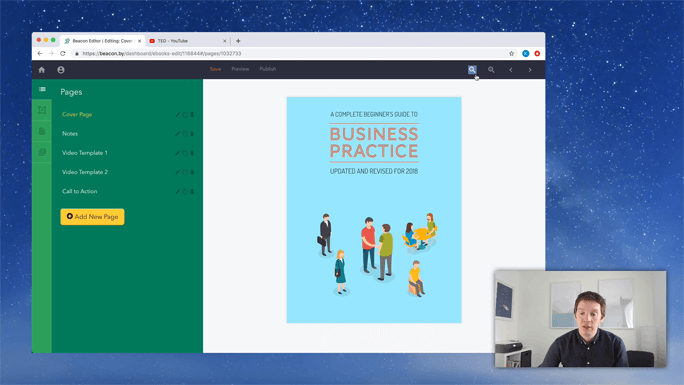Click the delete icon for Call to Action
Screen dimensions: 684x385
(192, 191)
